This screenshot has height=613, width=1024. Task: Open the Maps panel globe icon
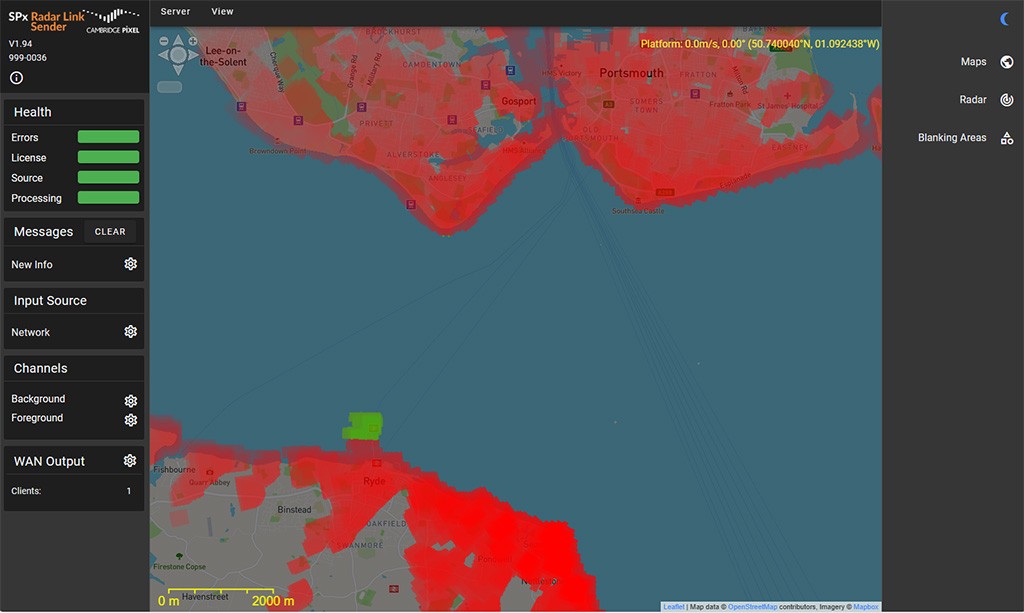pyautogui.click(x=1006, y=62)
